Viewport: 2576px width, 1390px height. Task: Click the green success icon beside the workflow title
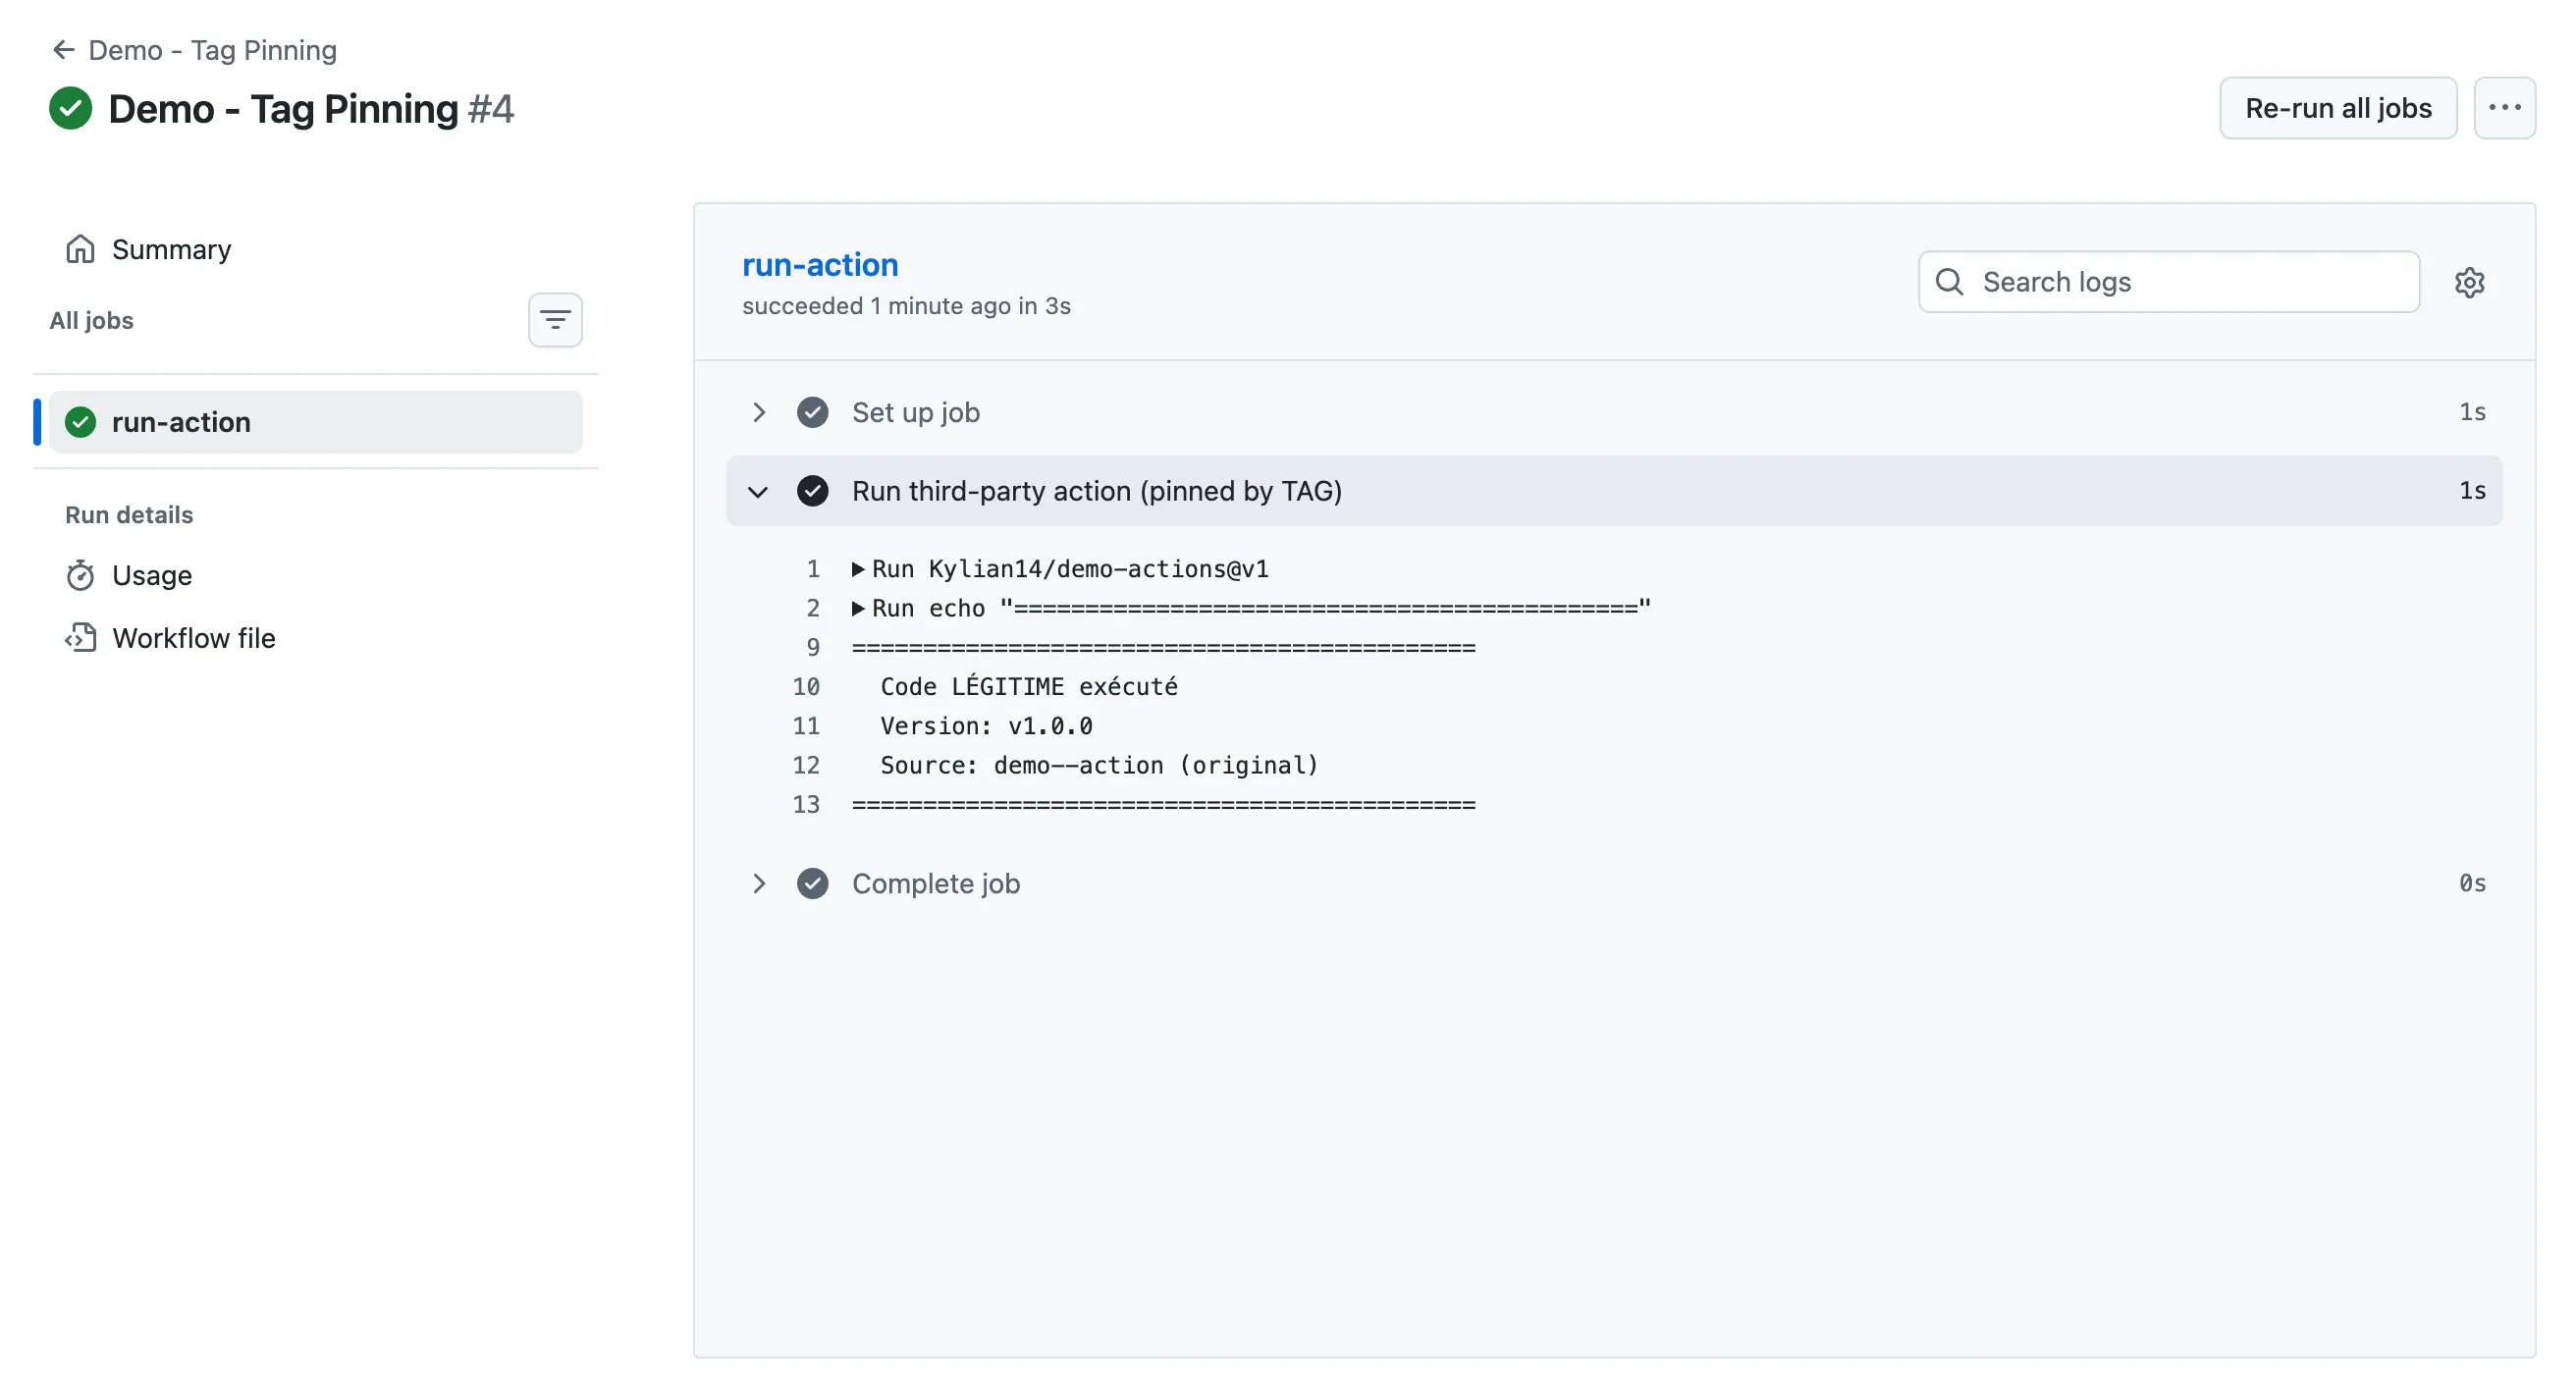[x=71, y=108]
